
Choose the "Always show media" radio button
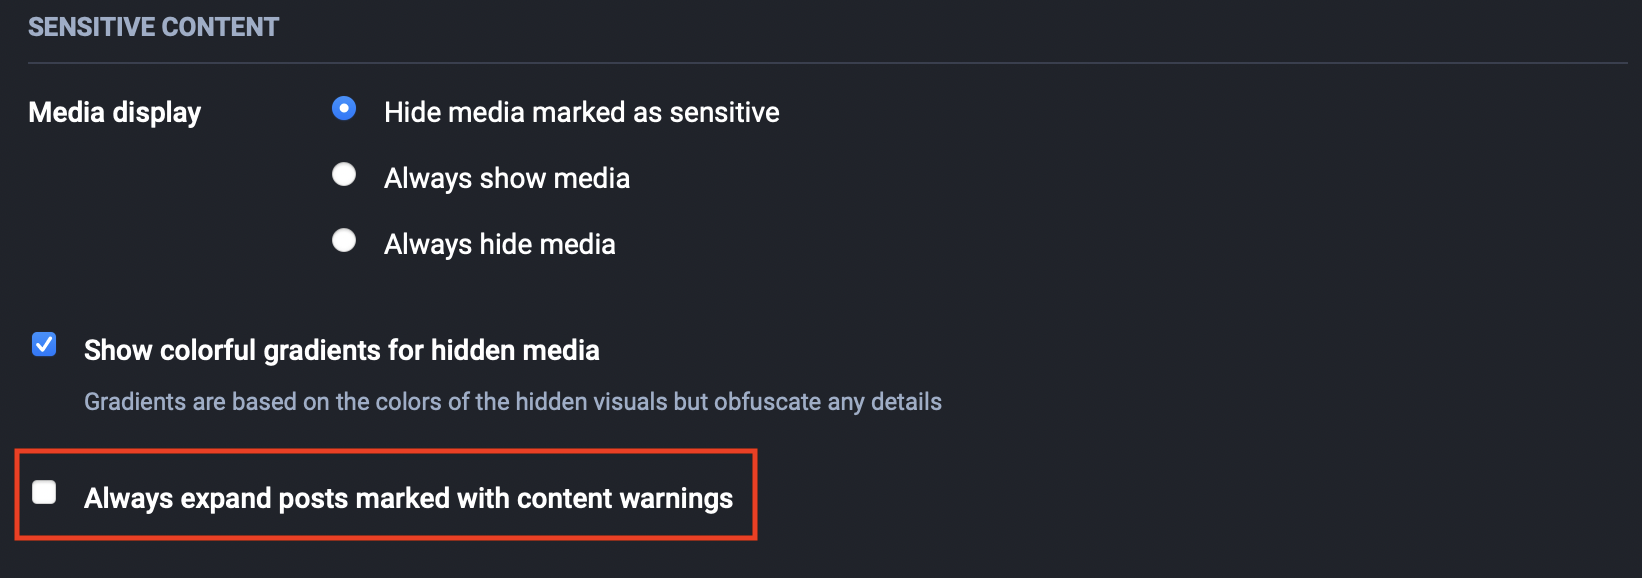coord(344,175)
